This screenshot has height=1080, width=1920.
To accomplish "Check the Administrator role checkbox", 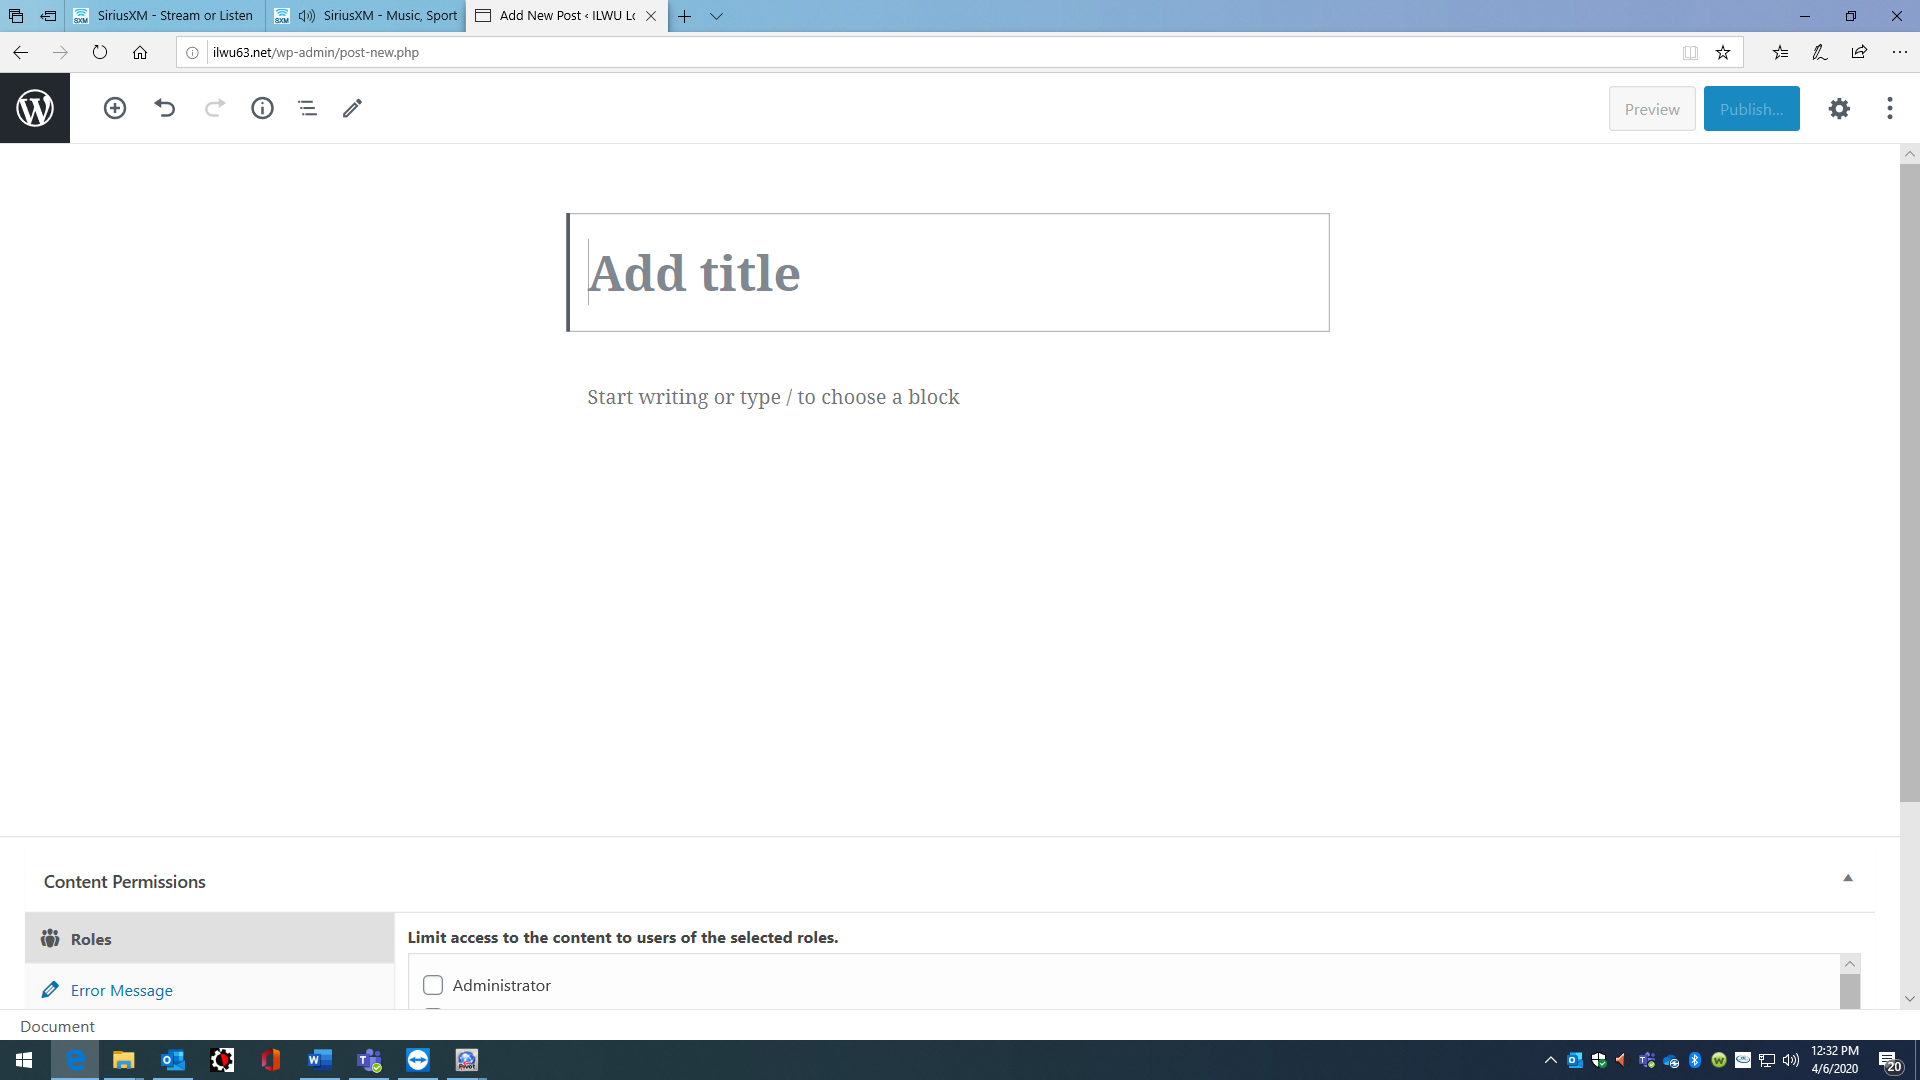I will [x=433, y=985].
